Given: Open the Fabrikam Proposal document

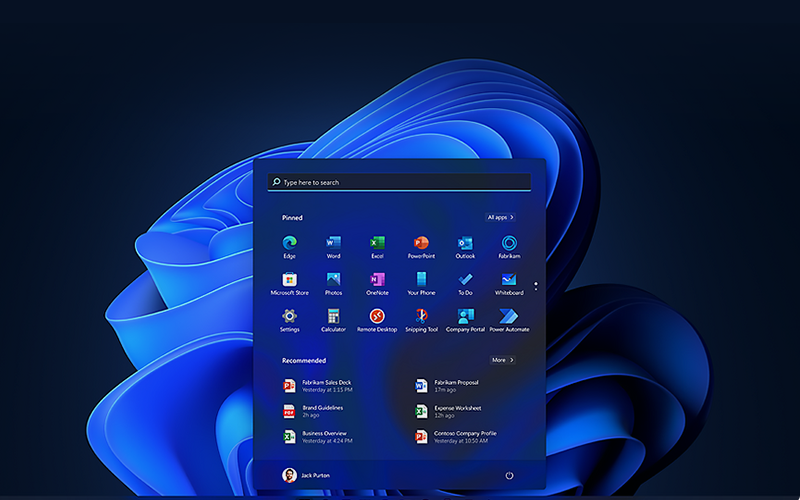Looking at the screenshot, I should 447,386.
